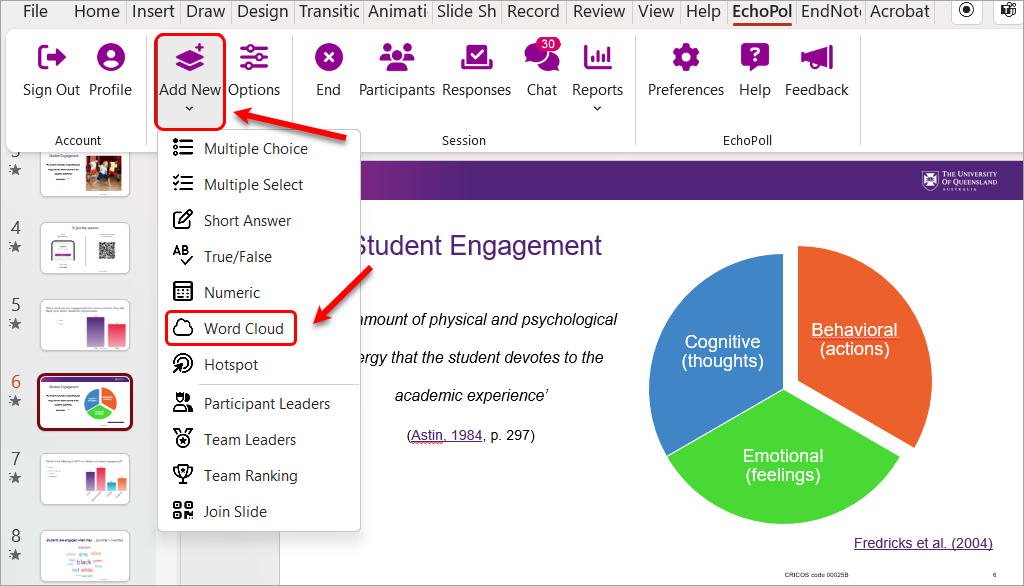Open the Options sliders icon
This screenshot has width=1024, height=586.
[254, 58]
